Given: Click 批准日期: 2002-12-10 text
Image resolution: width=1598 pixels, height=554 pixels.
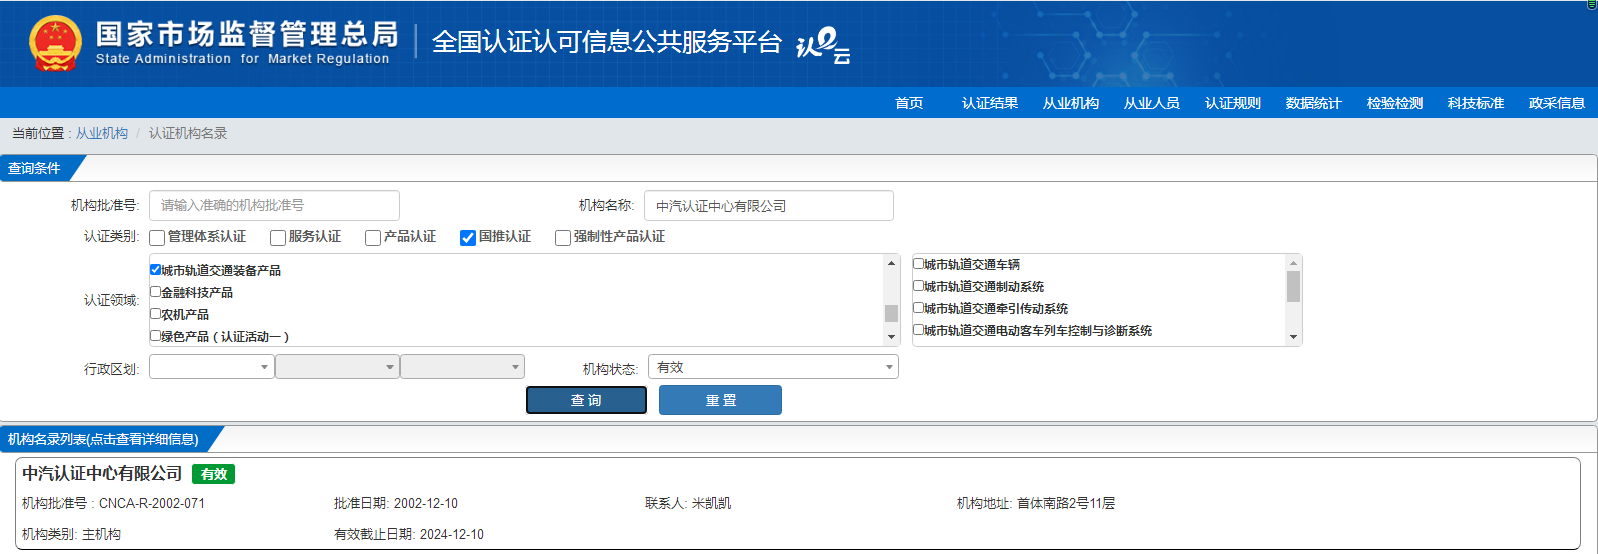Looking at the screenshot, I should 396,503.
